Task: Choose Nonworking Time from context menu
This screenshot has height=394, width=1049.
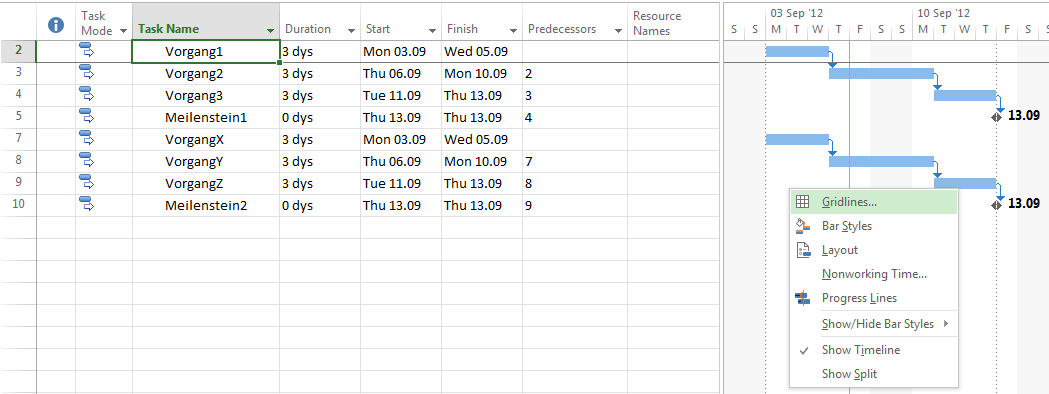Action: point(874,274)
